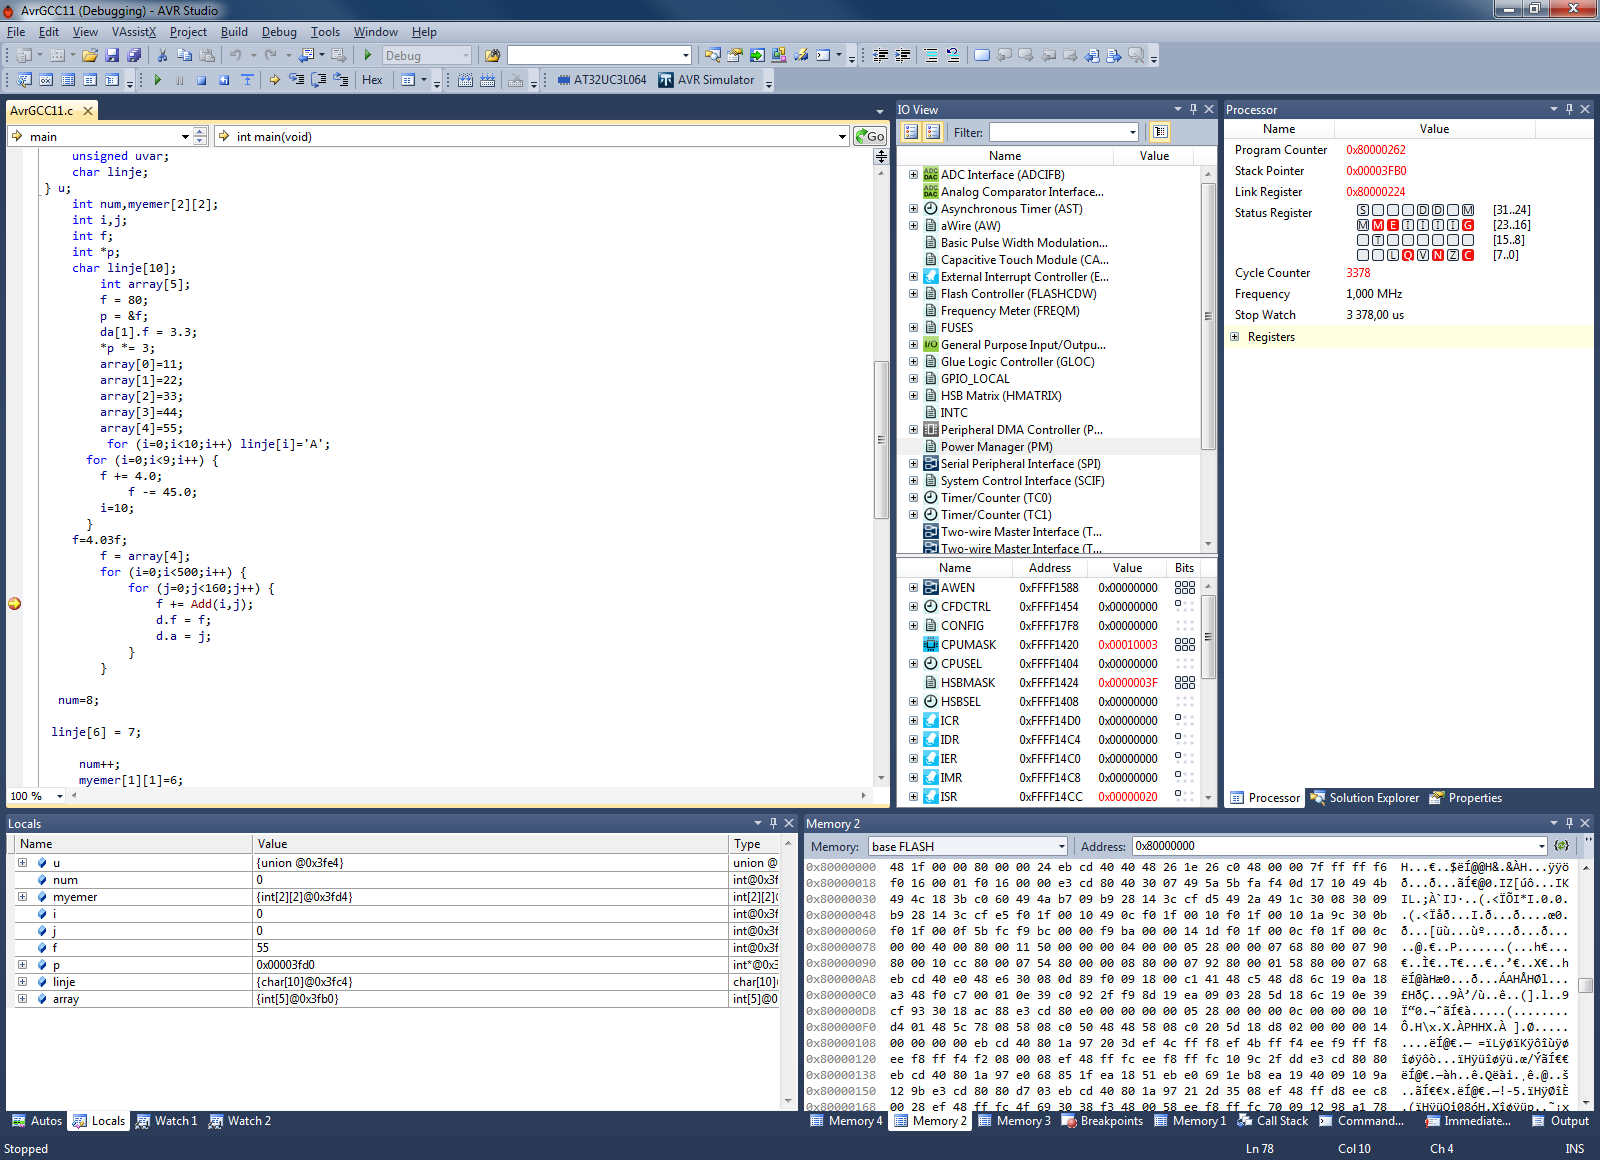Click the Open File folder icon

click(90, 55)
